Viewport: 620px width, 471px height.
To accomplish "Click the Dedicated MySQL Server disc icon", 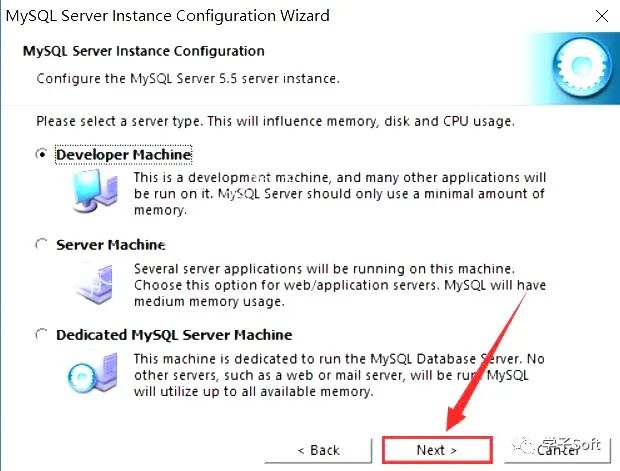I will [x=93, y=373].
